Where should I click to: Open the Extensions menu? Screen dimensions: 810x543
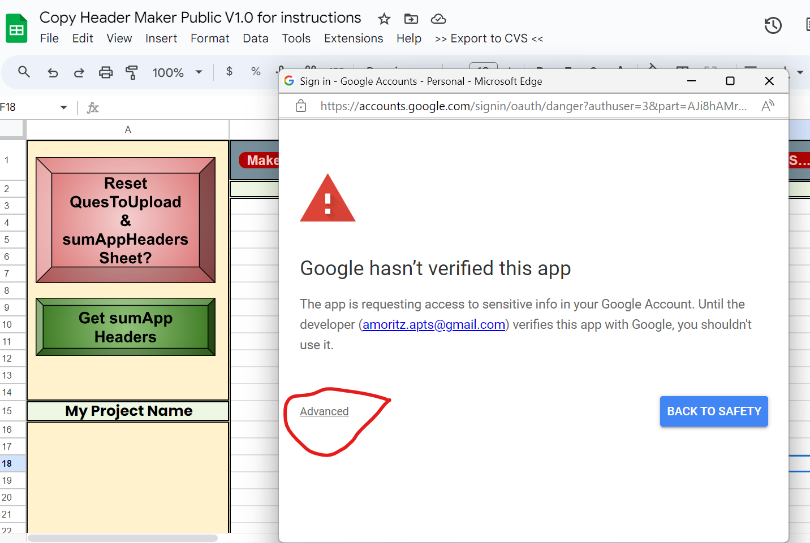[353, 38]
